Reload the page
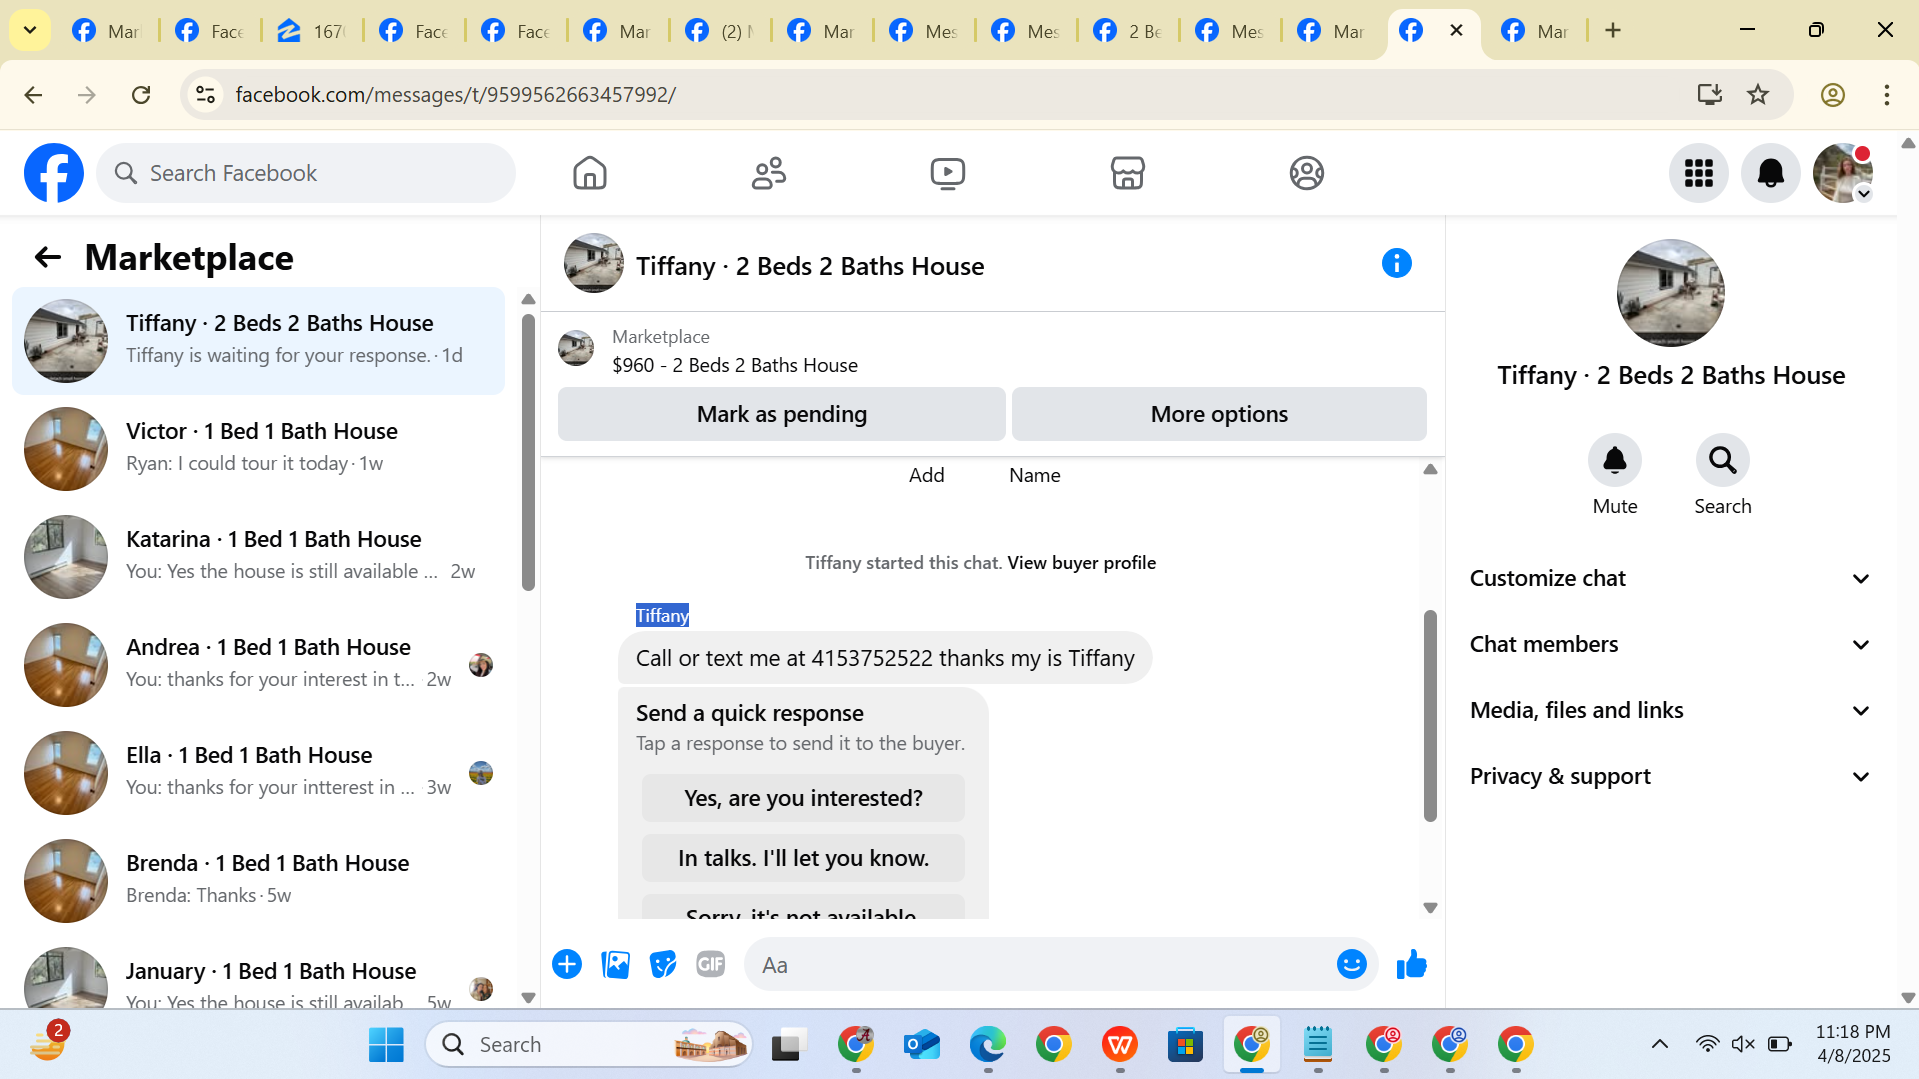 point(141,95)
